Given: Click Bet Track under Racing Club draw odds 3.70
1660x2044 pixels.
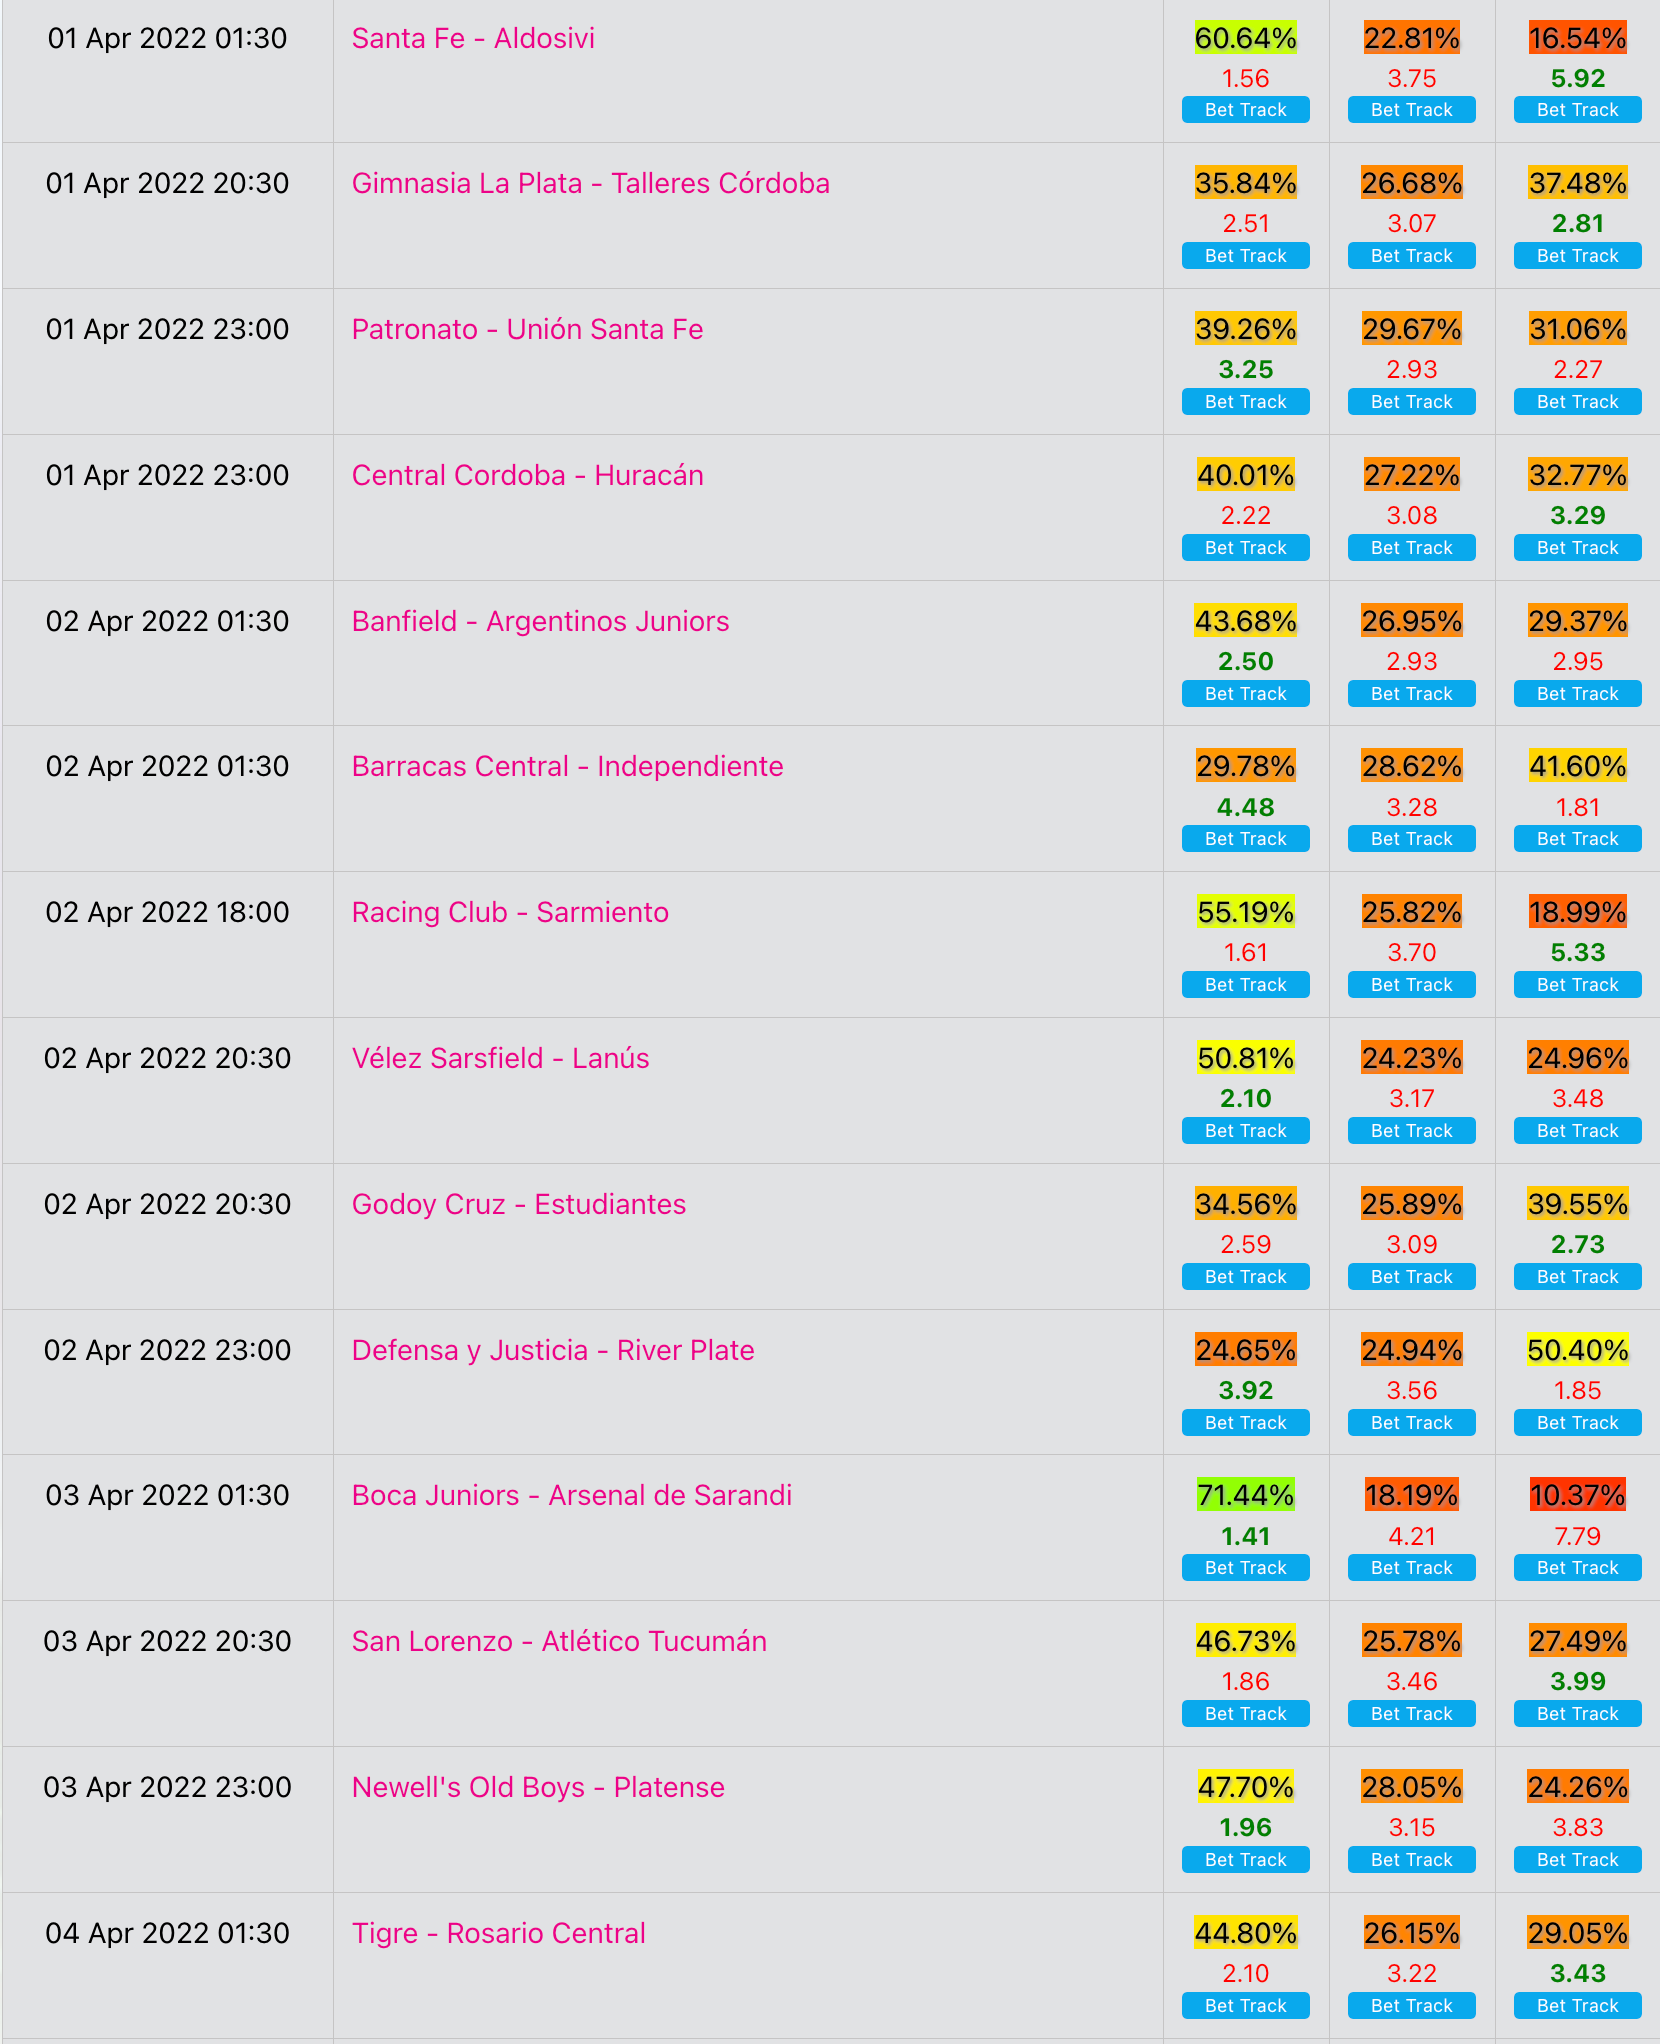Looking at the screenshot, I should (x=1411, y=985).
